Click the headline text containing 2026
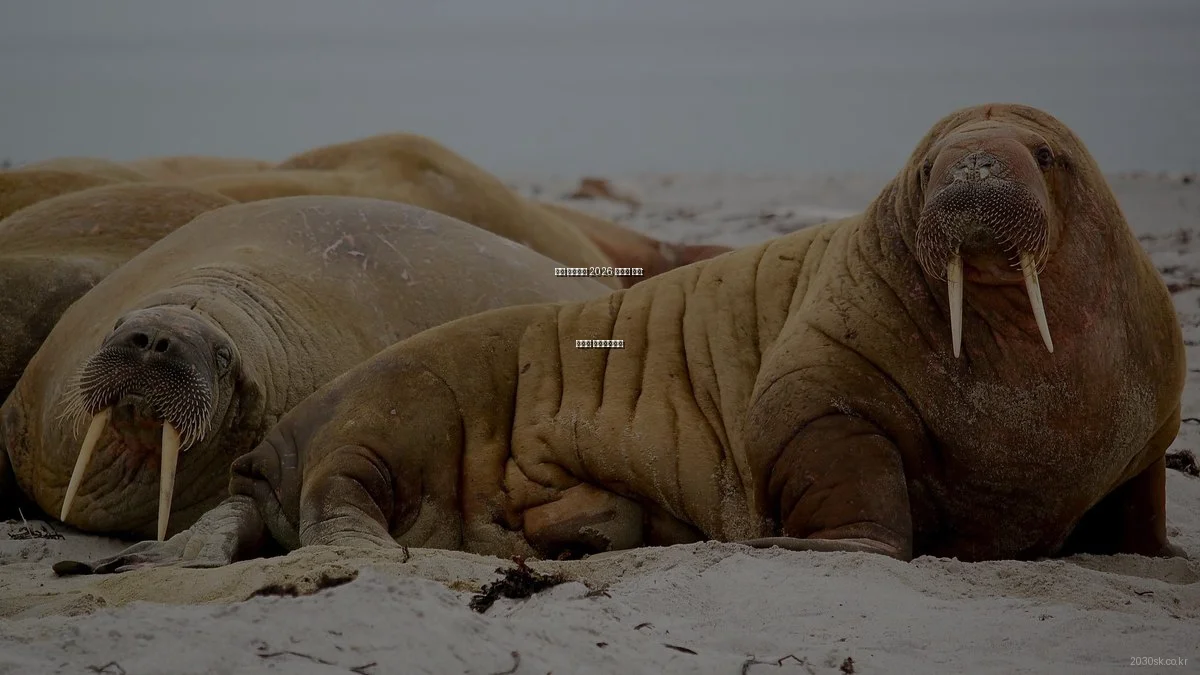Viewport: 1200px width, 675px height. 599,271
